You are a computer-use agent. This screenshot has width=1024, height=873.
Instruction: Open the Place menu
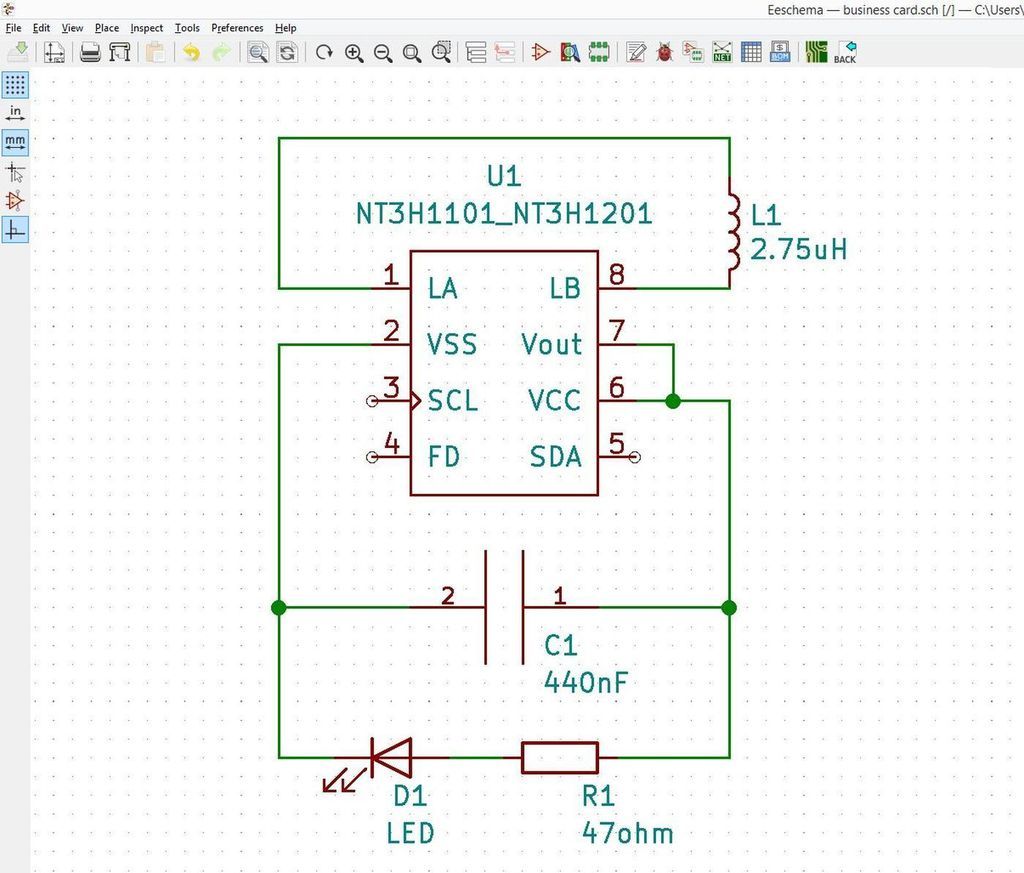tap(106, 28)
